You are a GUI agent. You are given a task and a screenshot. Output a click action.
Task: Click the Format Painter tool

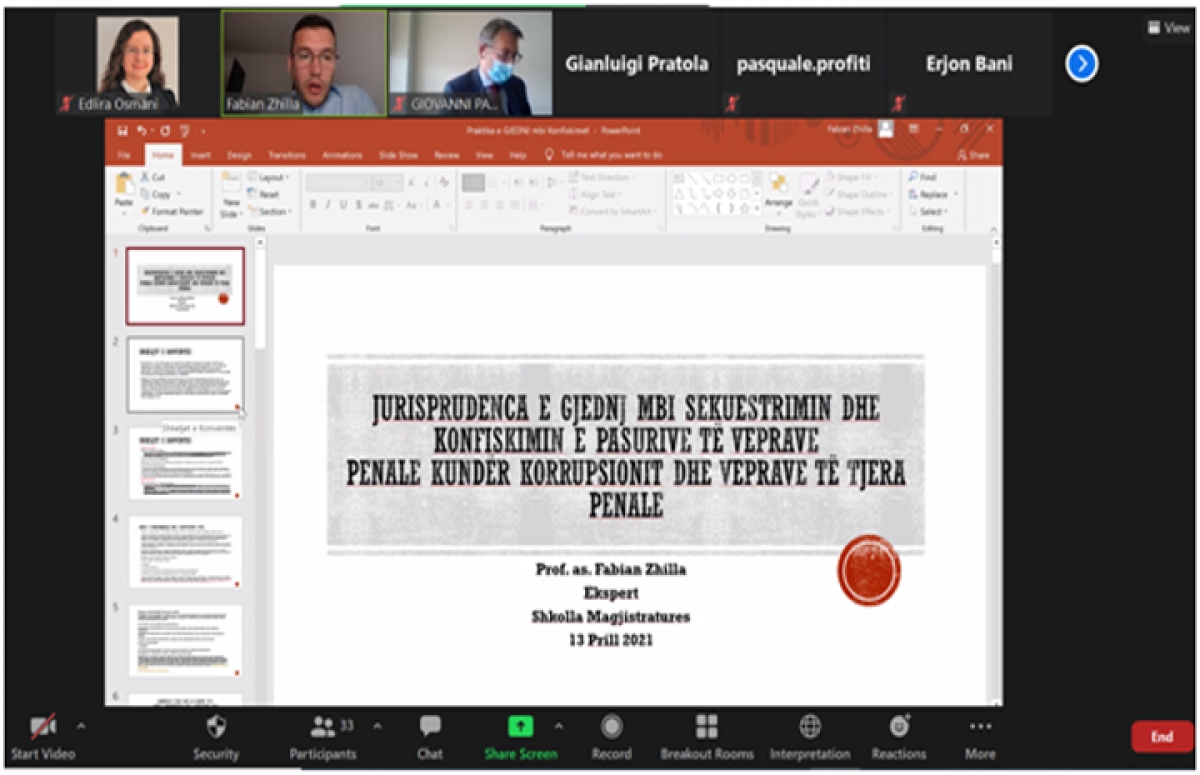point(172,211)
